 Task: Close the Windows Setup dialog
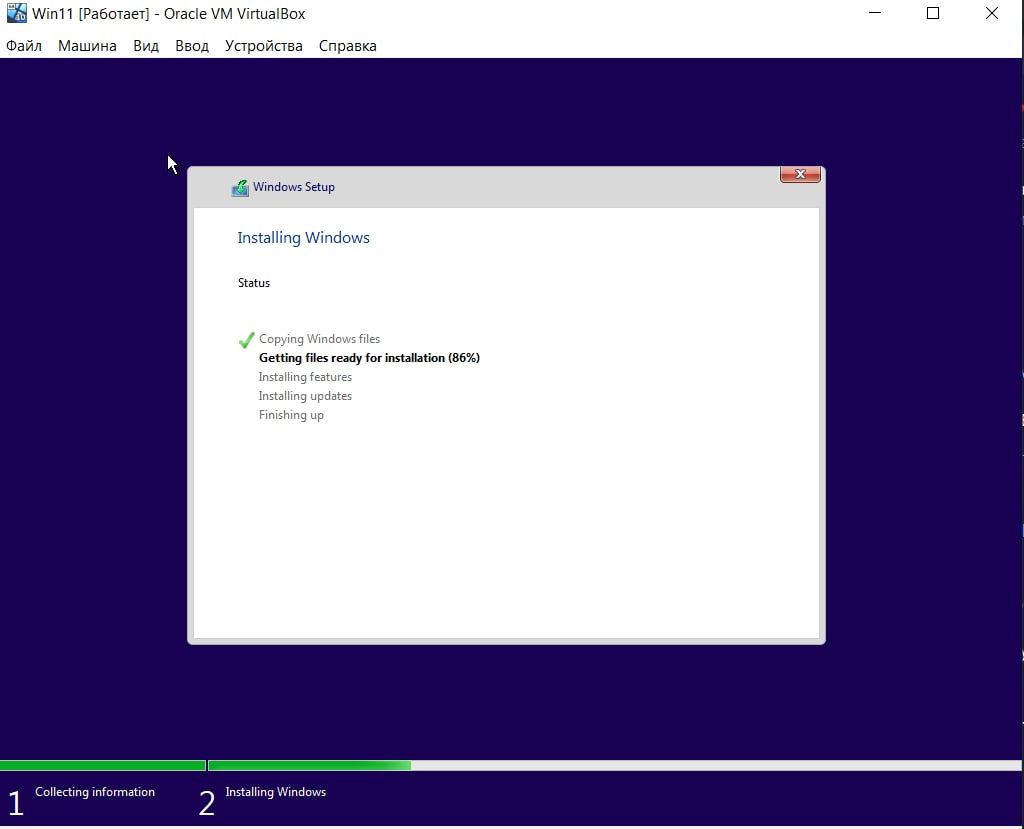(x=800, y=174)
